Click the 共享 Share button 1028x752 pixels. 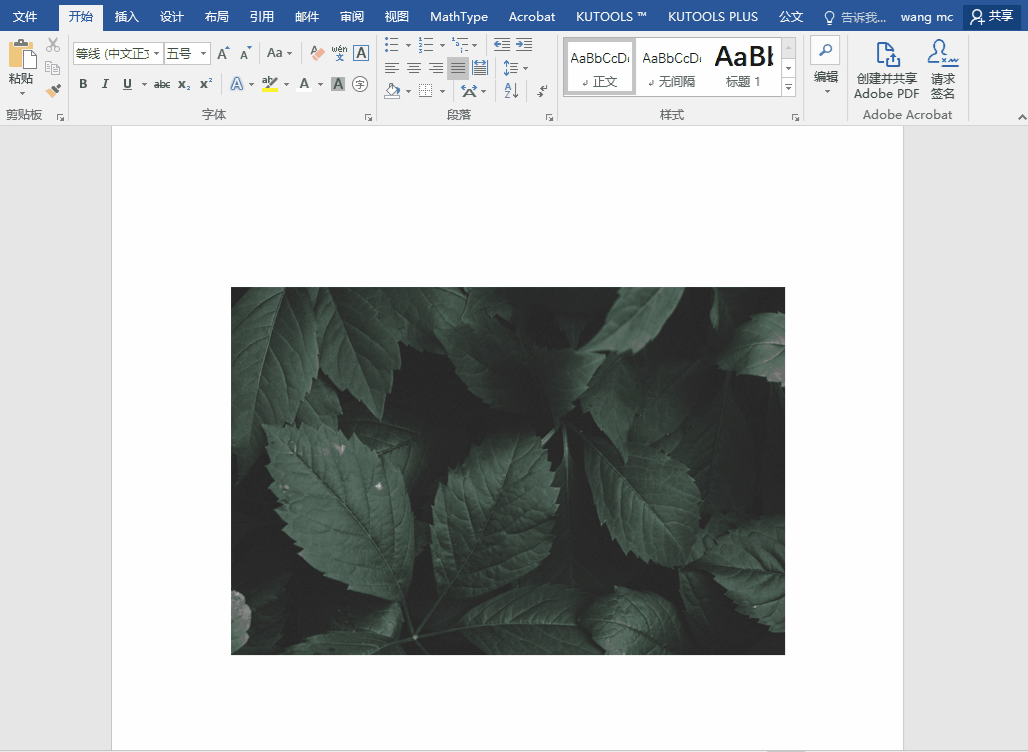pos(991,16)
